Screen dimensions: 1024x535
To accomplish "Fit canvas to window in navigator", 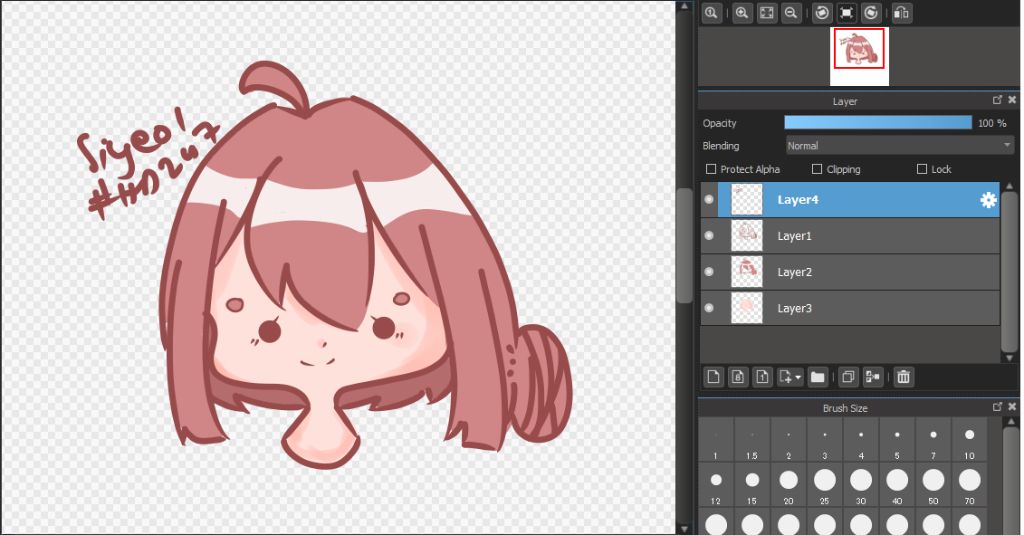I will [x=766, y=12].
